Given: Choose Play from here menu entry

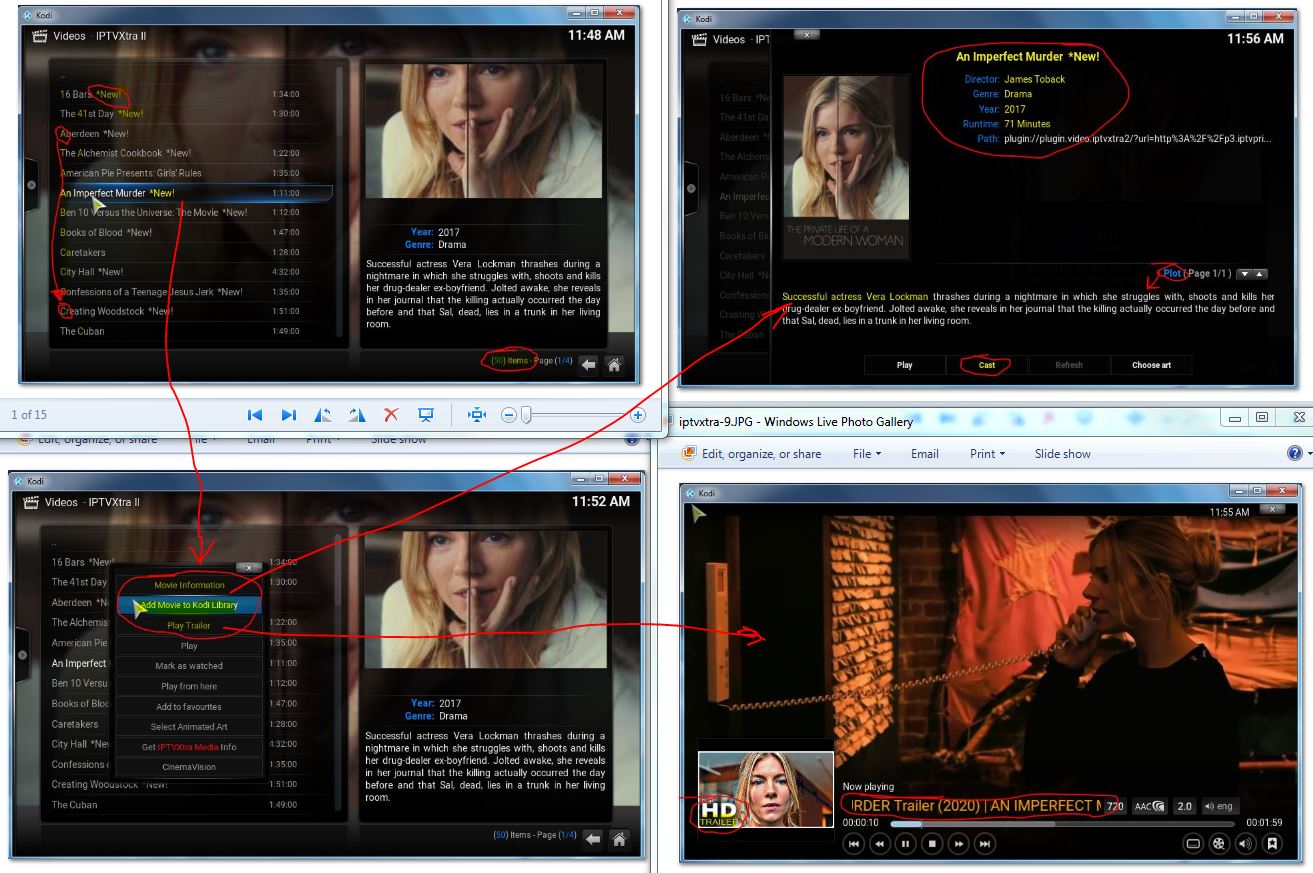Looking at the screenshot, I should tap(189, 686).
